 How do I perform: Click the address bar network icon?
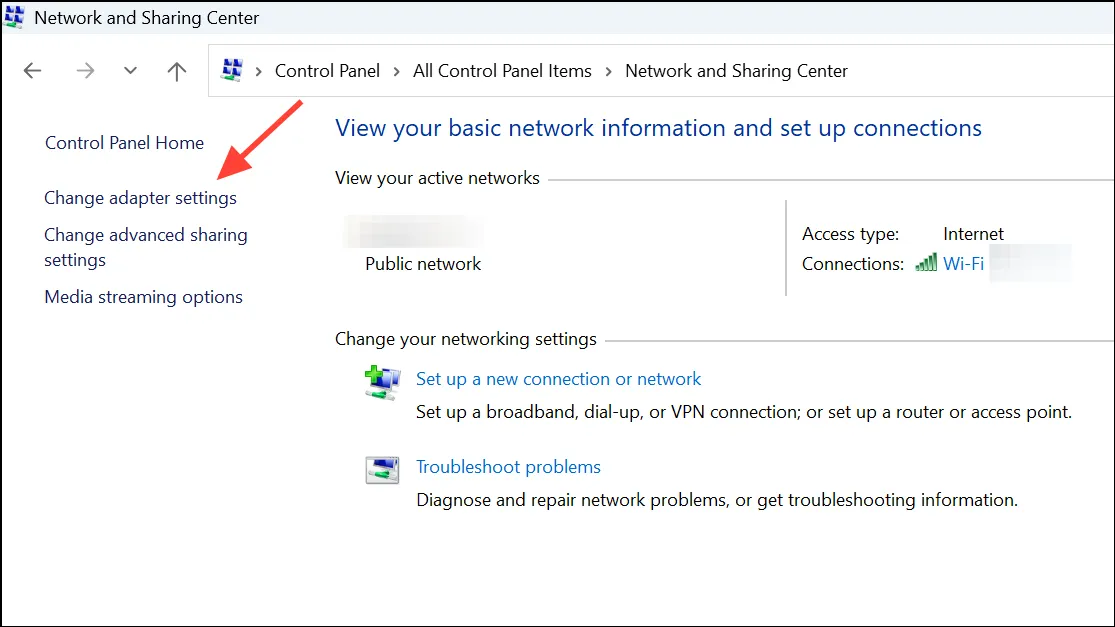click(x=232, y=70)
